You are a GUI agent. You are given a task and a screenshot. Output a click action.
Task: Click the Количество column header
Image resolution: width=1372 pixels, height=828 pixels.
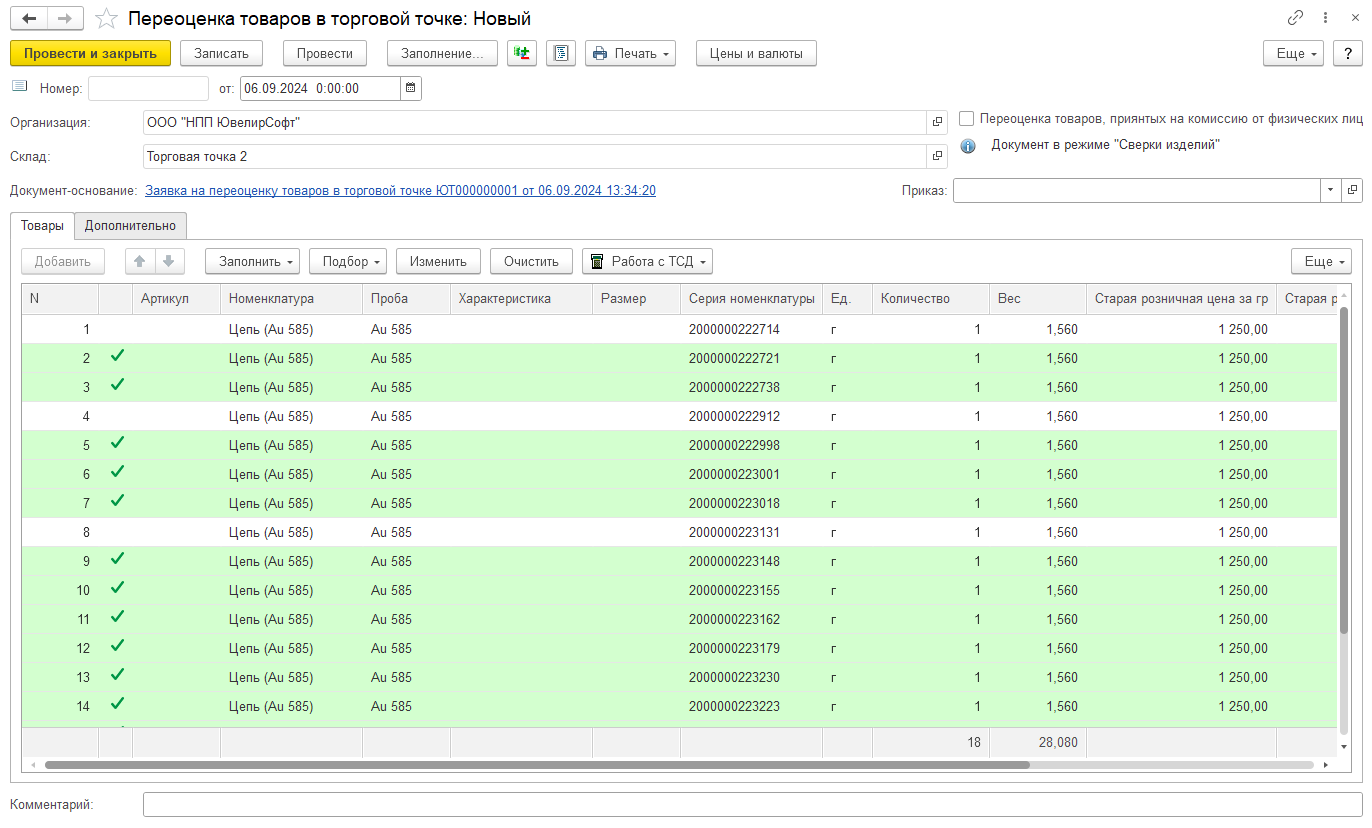[930, 298]
